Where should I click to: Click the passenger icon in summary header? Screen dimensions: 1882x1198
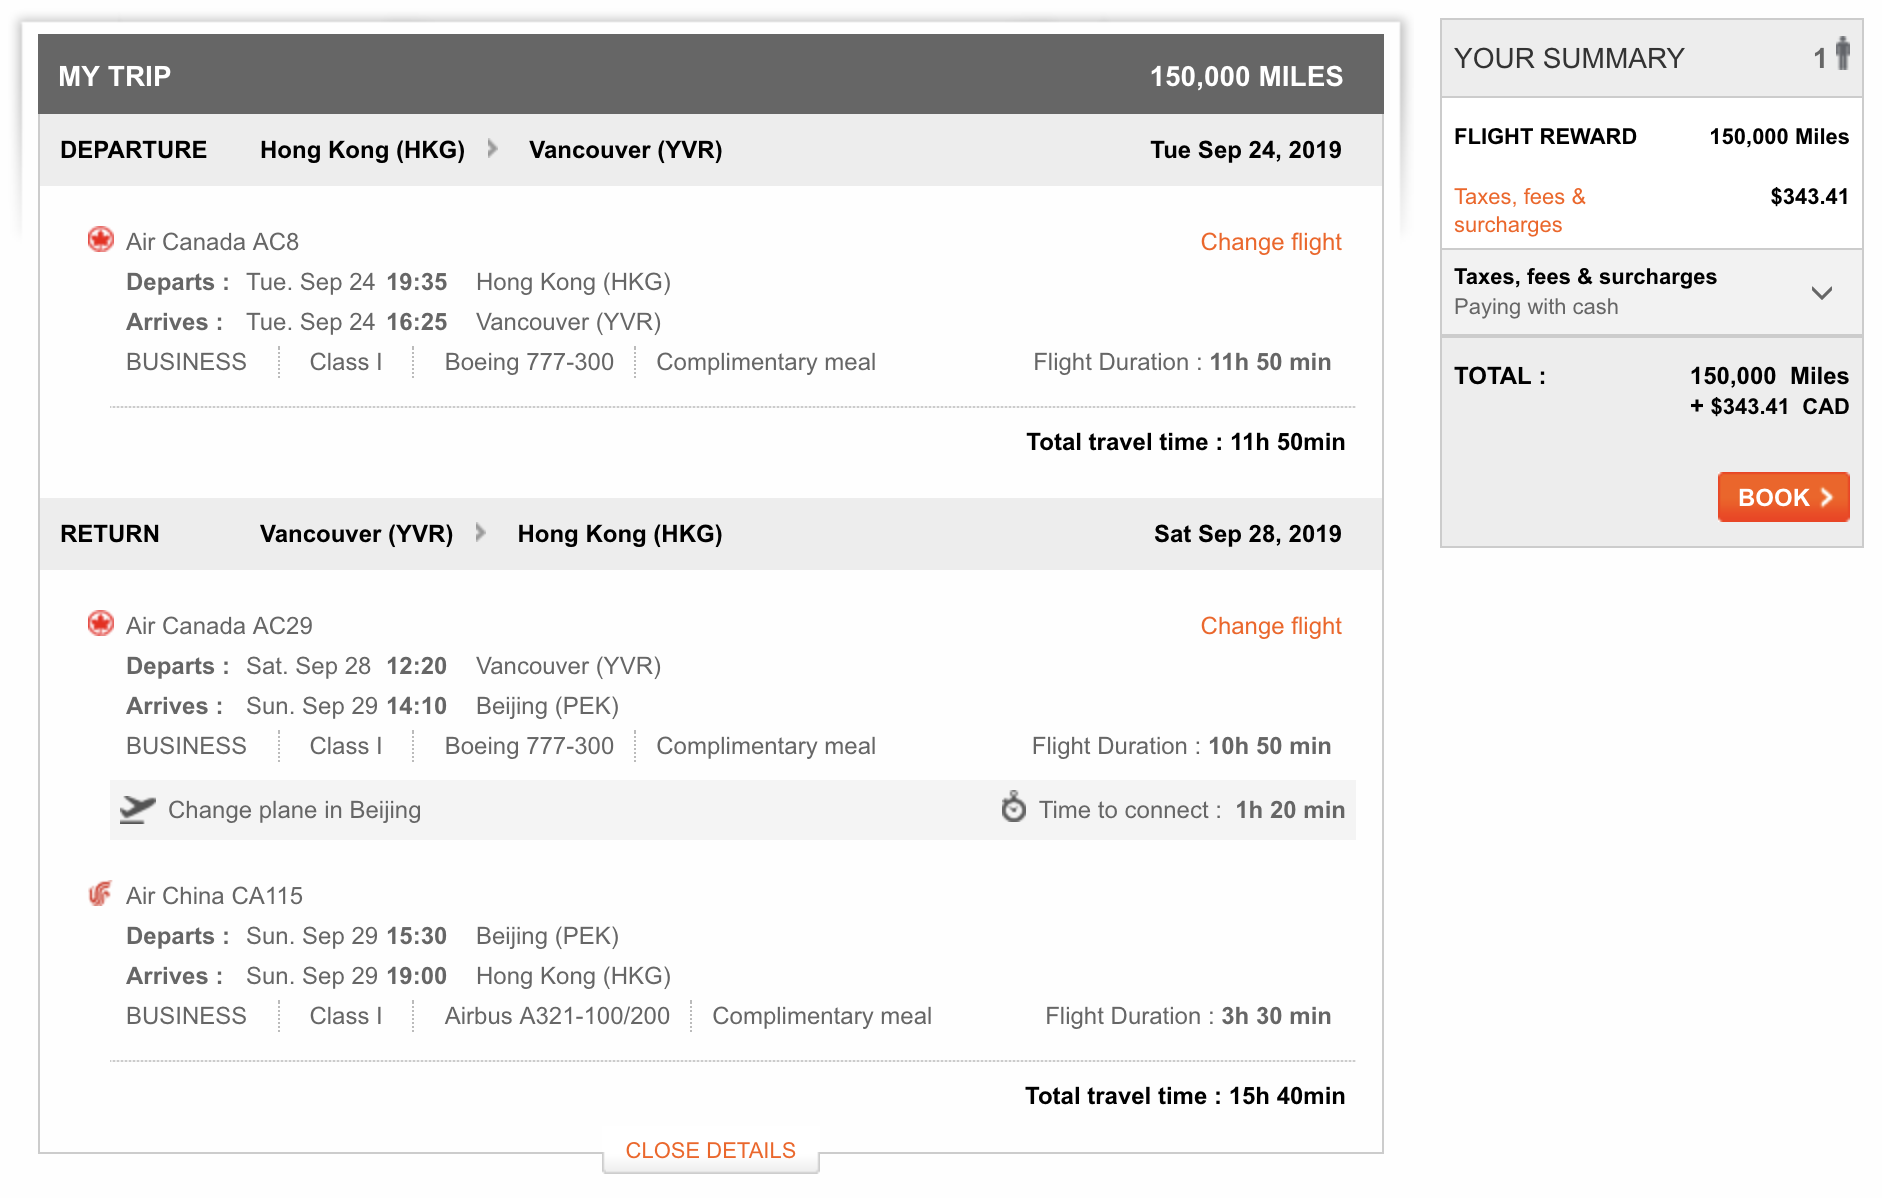(1842, 55)
